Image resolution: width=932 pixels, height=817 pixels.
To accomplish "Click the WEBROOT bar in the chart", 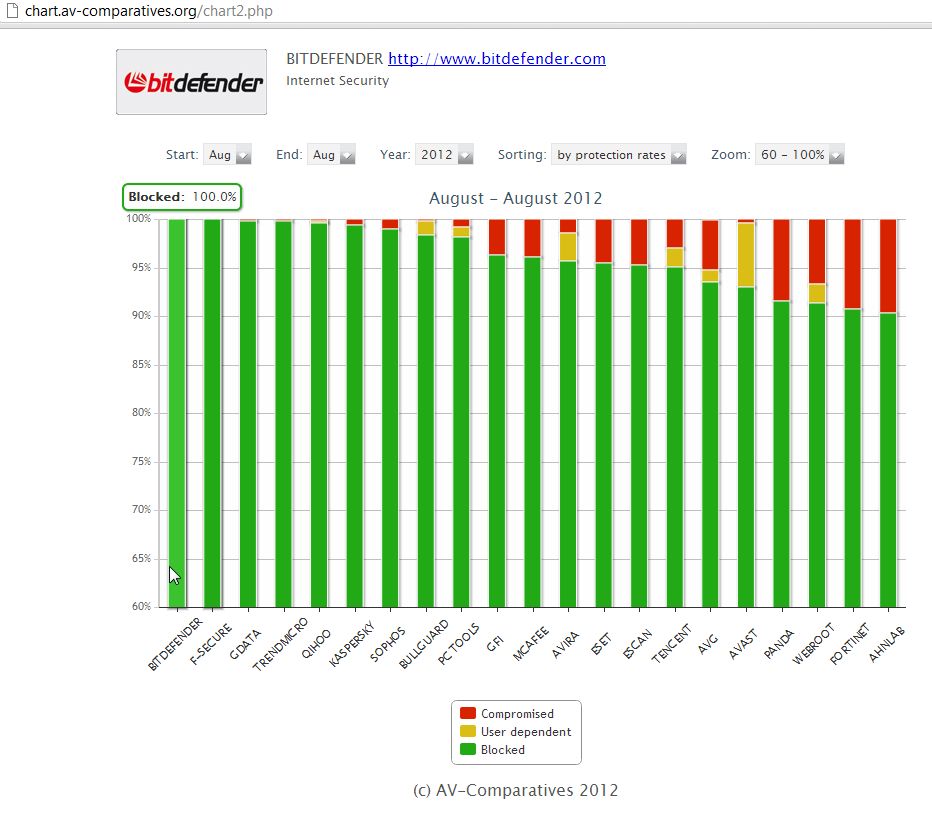I will tap(817, 413).
